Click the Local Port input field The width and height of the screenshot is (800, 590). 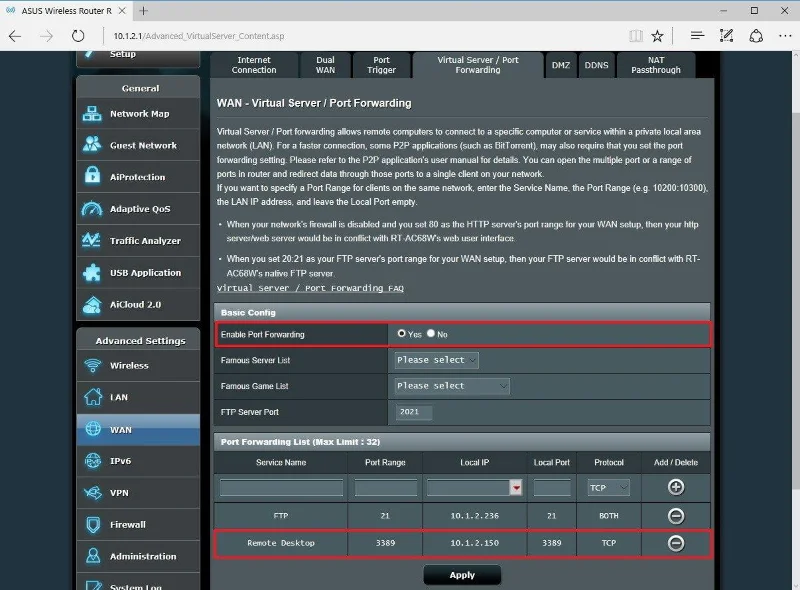[x=552, y=487]
